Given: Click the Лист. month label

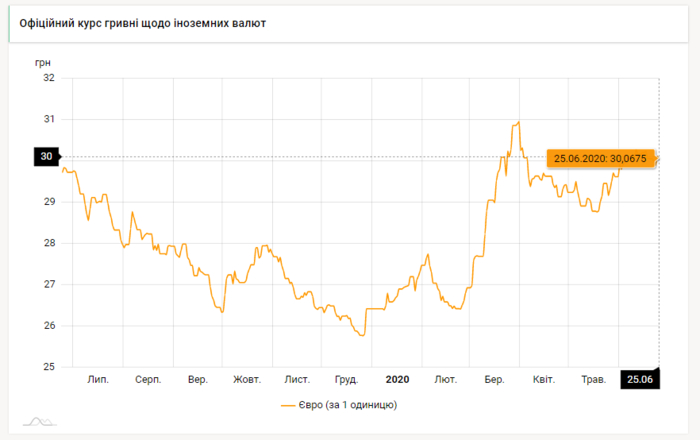Looking at the screenshot, I should point(297,379).
